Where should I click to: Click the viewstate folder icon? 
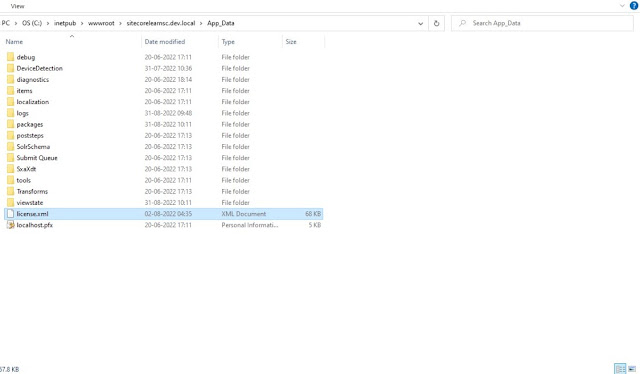pyautogui.click(x=11, y=203)
